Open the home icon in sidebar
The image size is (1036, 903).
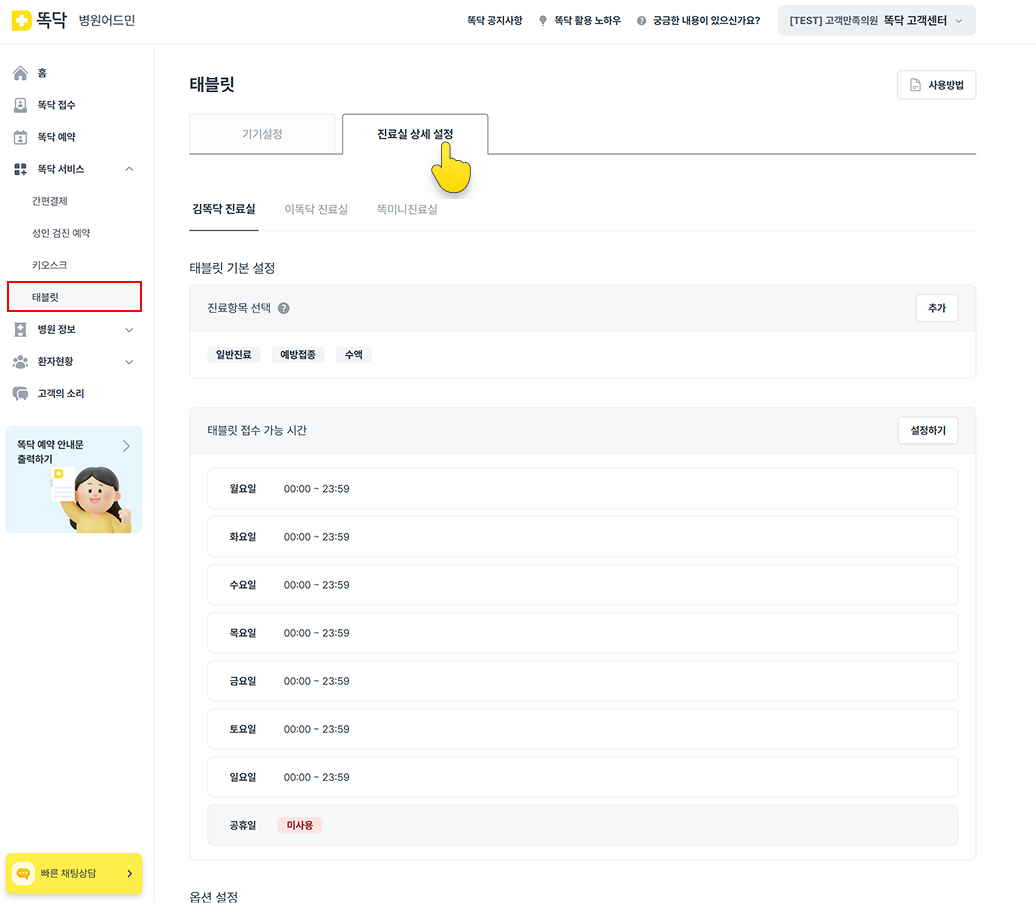(20, 73)
